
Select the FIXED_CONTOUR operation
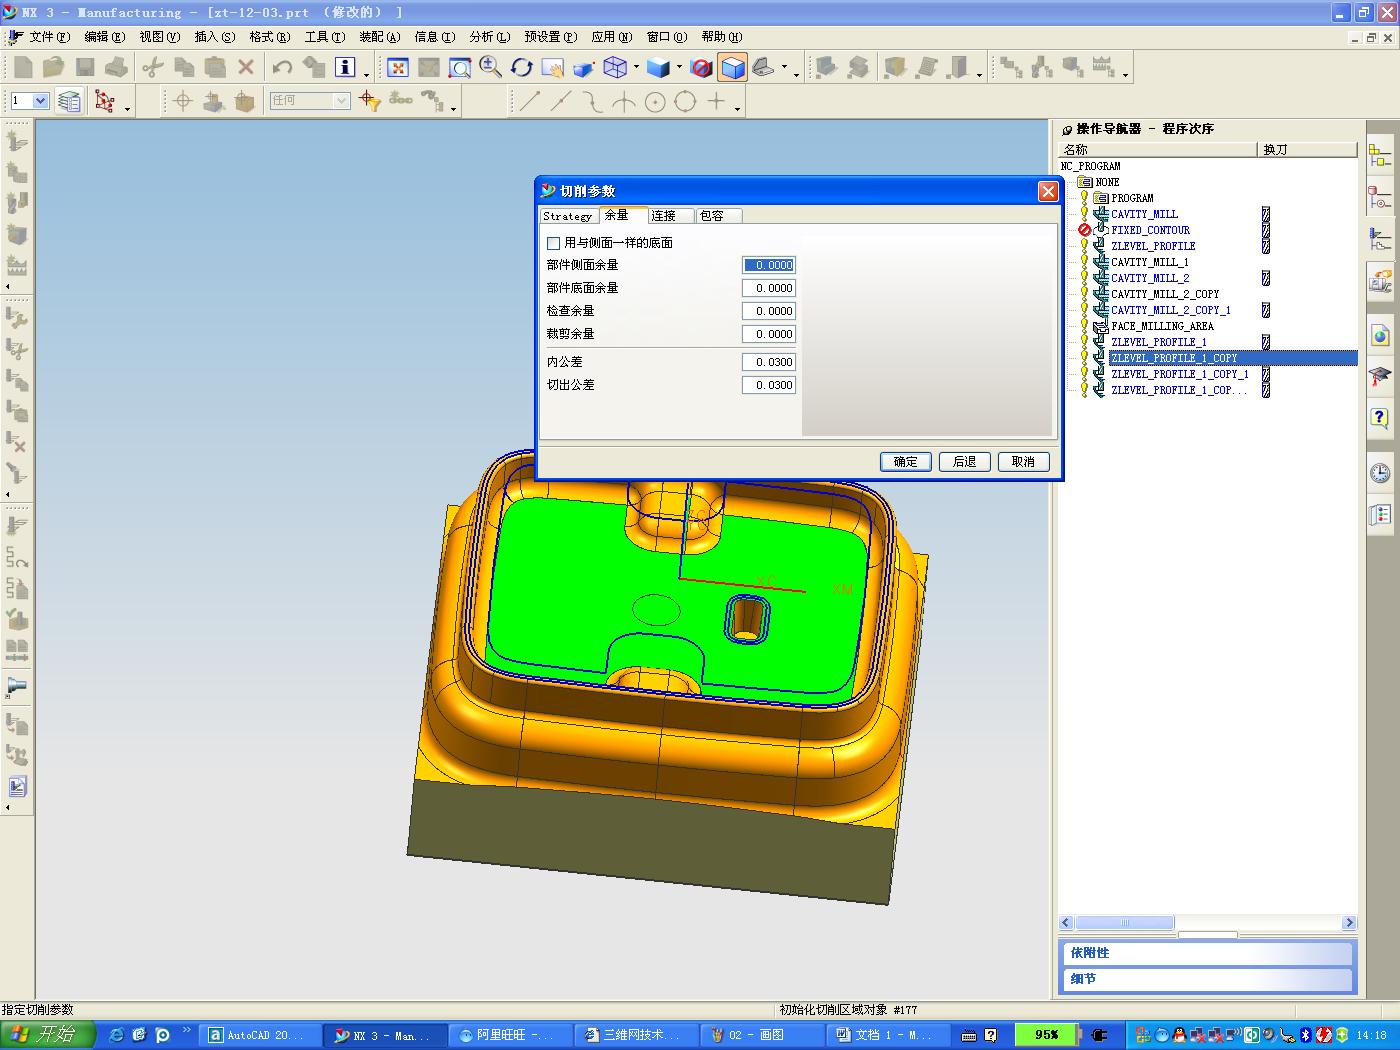coord(1150,230)
